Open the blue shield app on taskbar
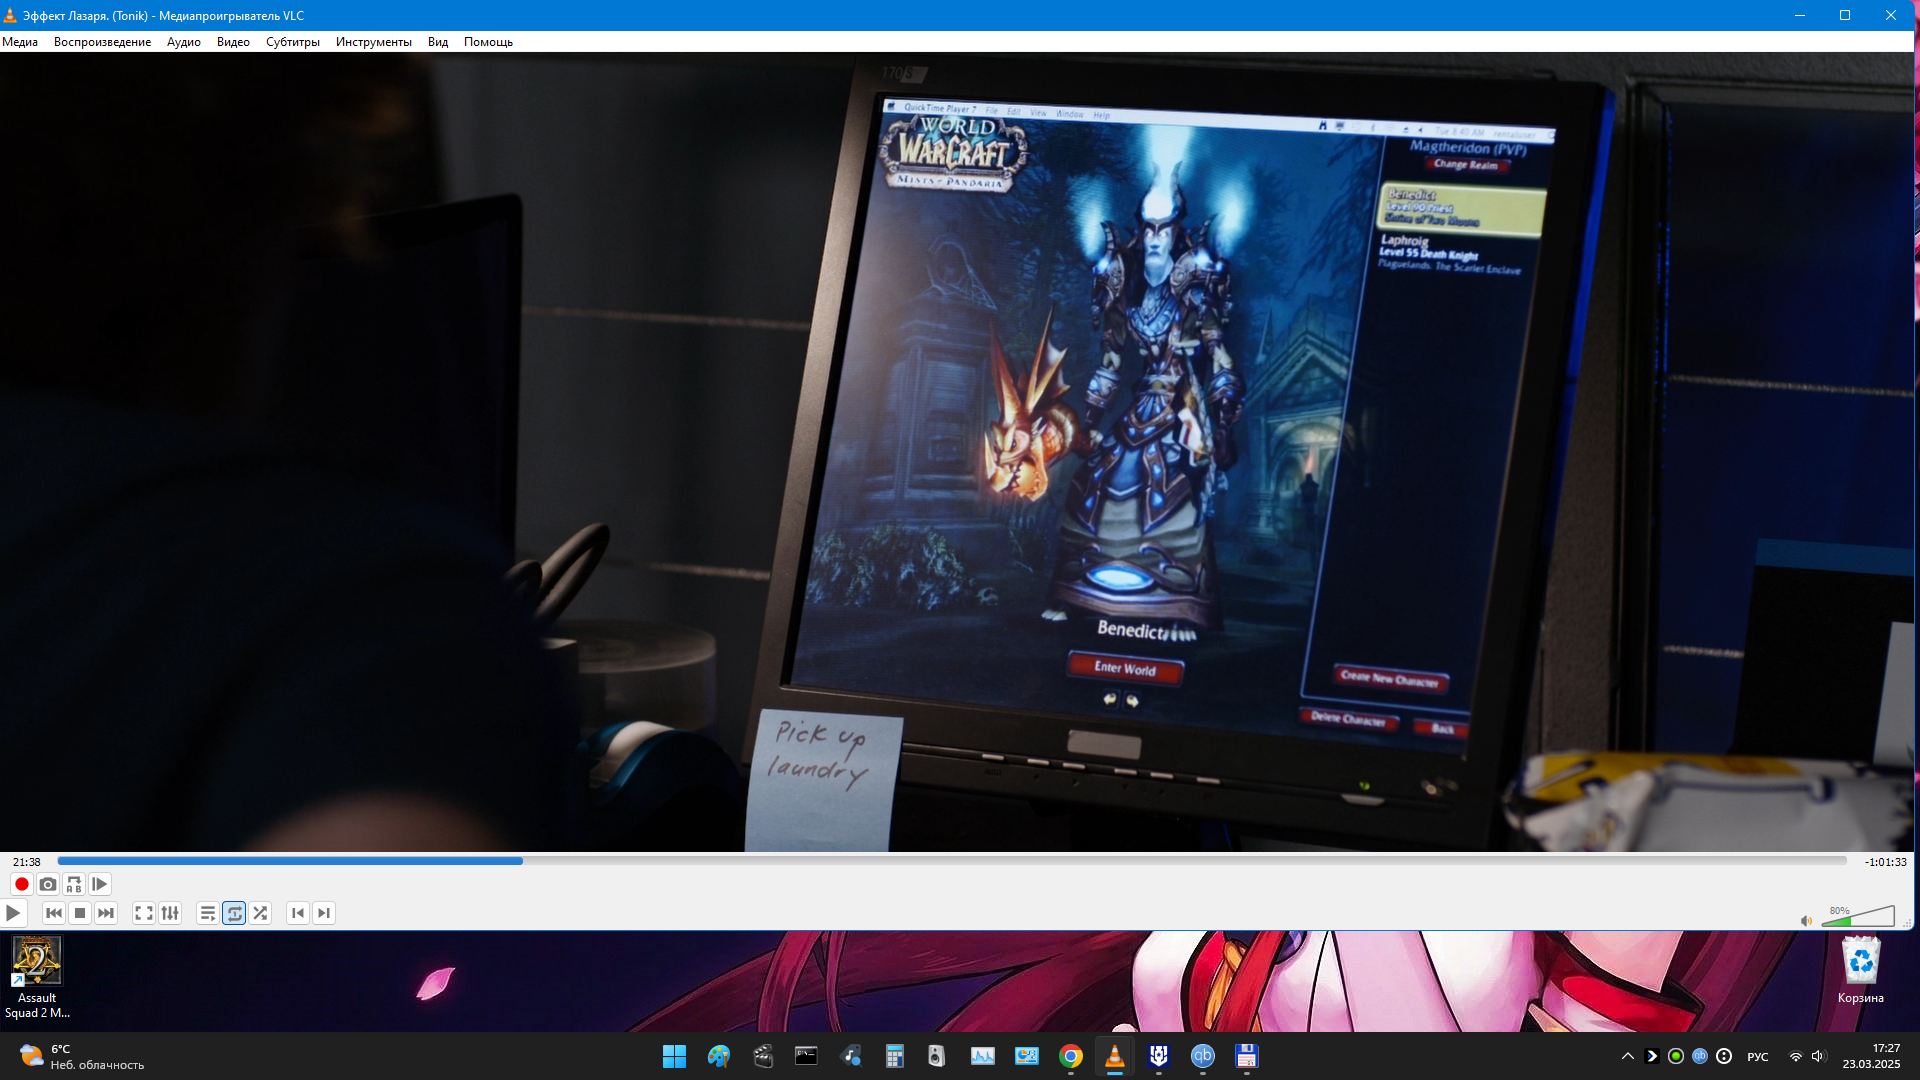 coord(1158,1056)
